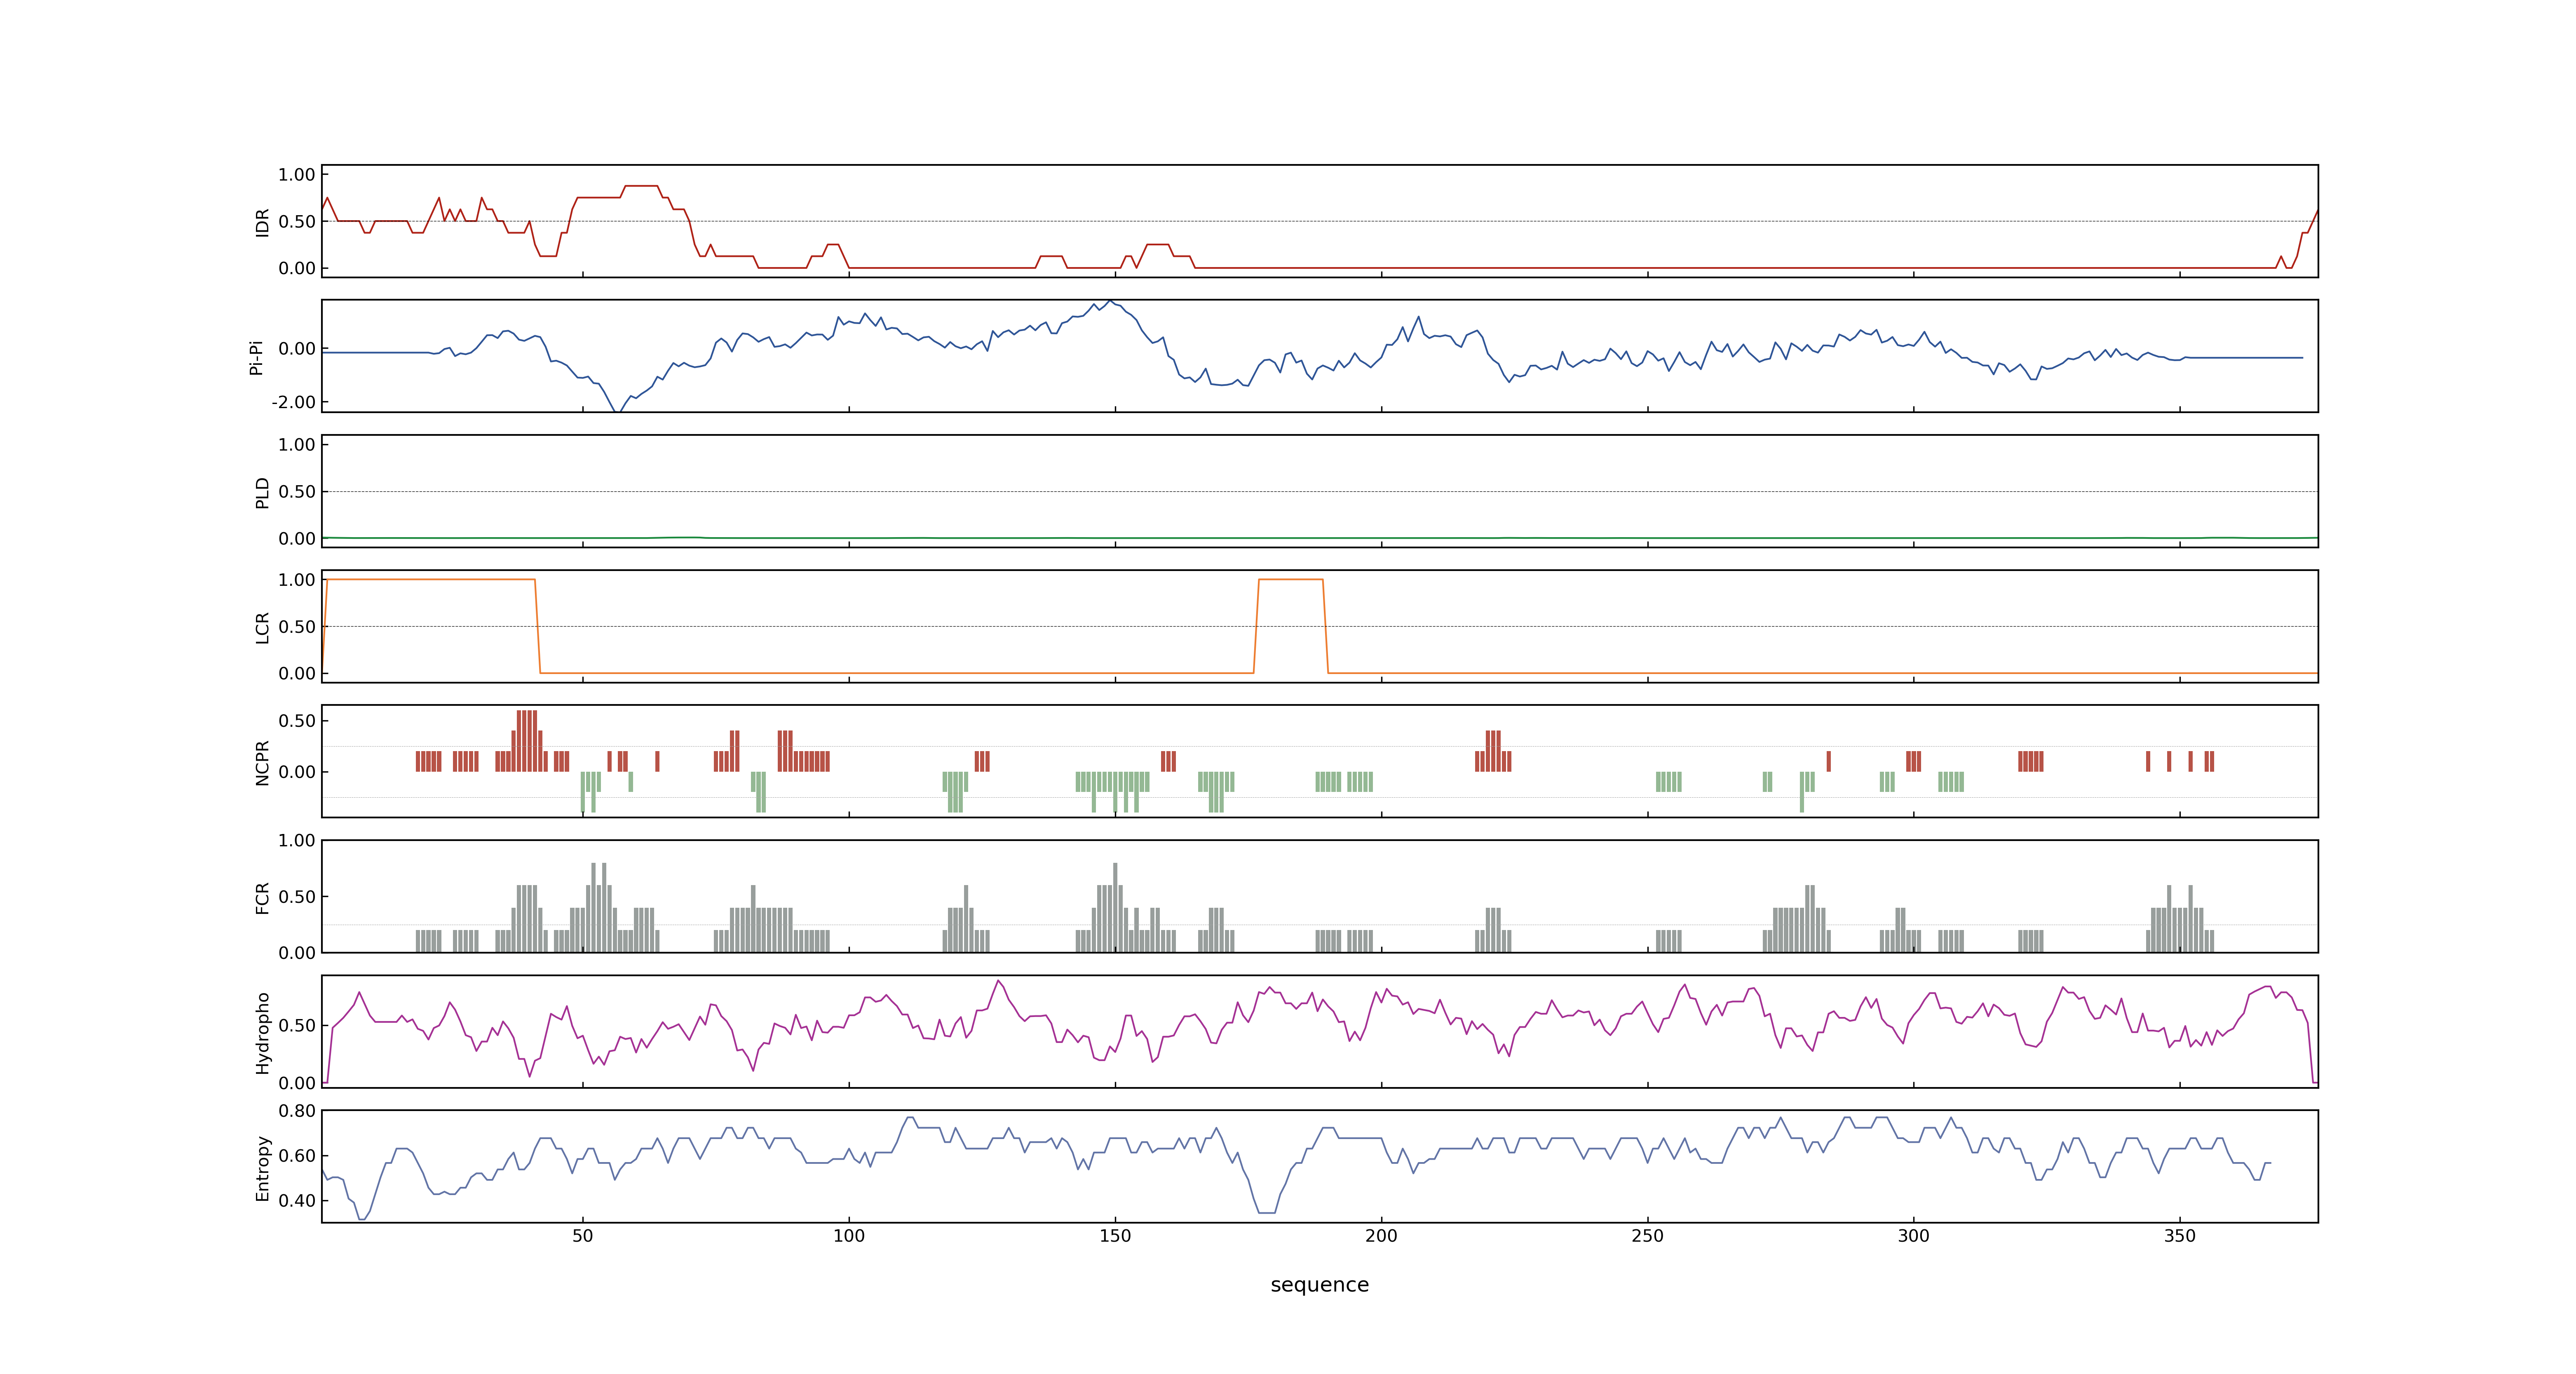This screenshot has height=1374, width=2576.
Task: Click the Hydropho y-axis label
Action: pyautogui.click(x=262, y=1033)
